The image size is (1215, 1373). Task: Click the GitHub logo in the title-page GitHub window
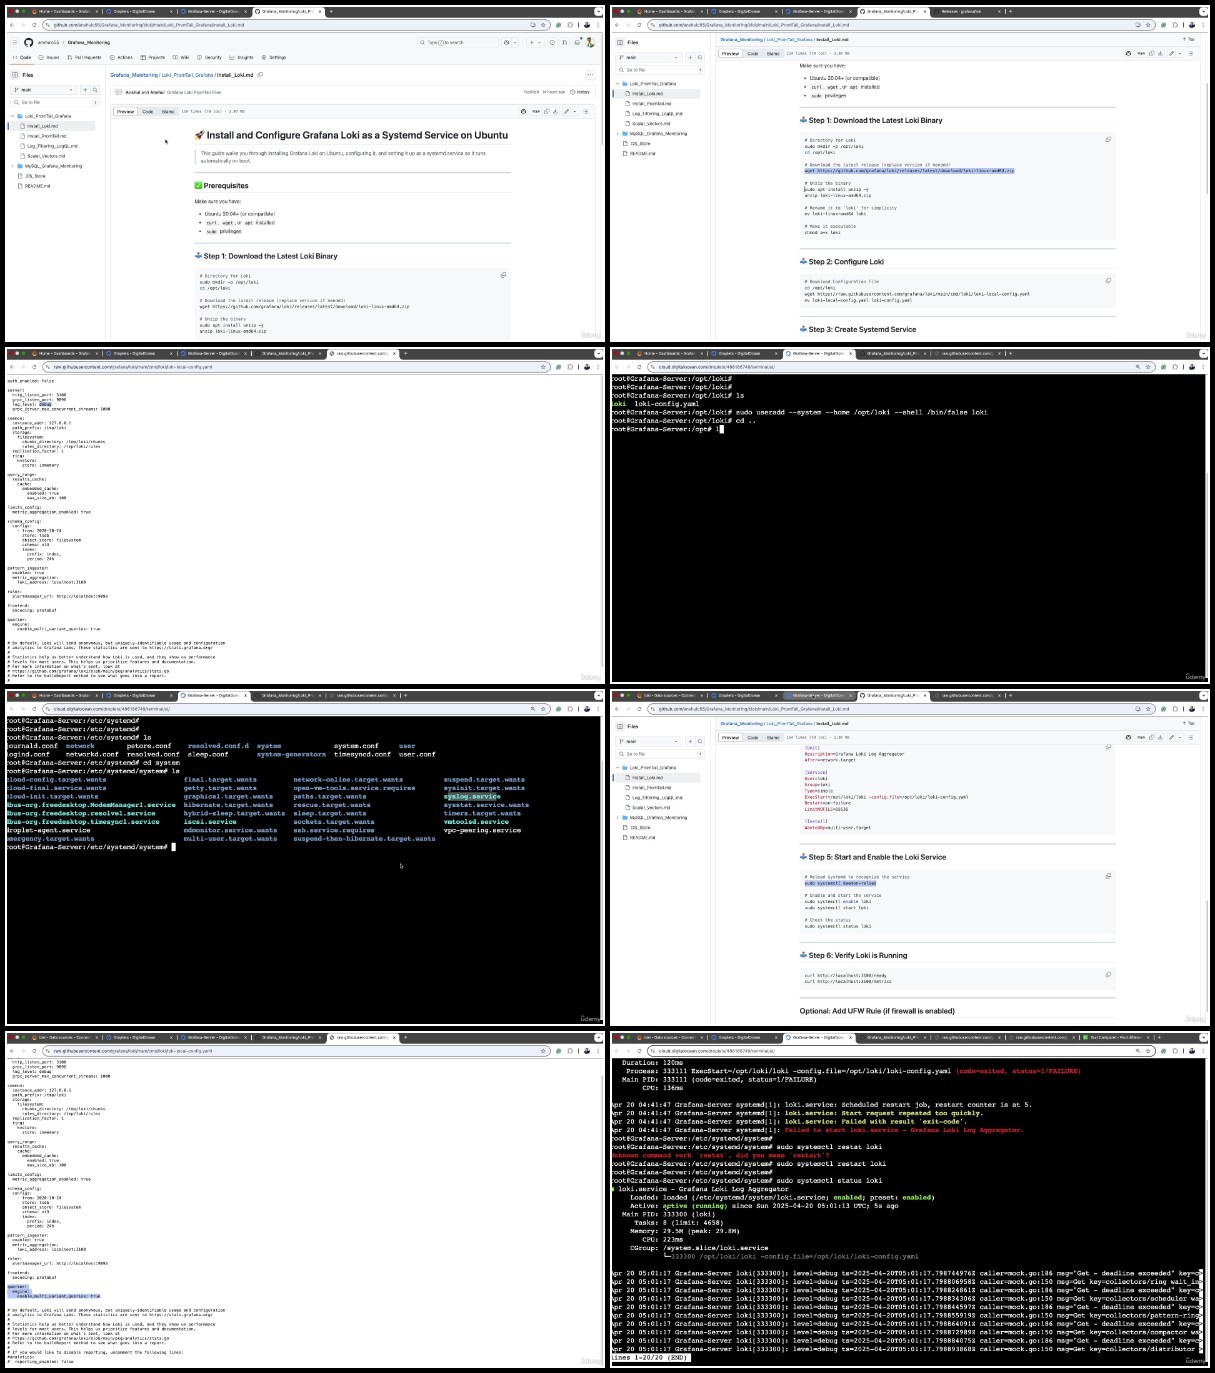pos(28,42)
